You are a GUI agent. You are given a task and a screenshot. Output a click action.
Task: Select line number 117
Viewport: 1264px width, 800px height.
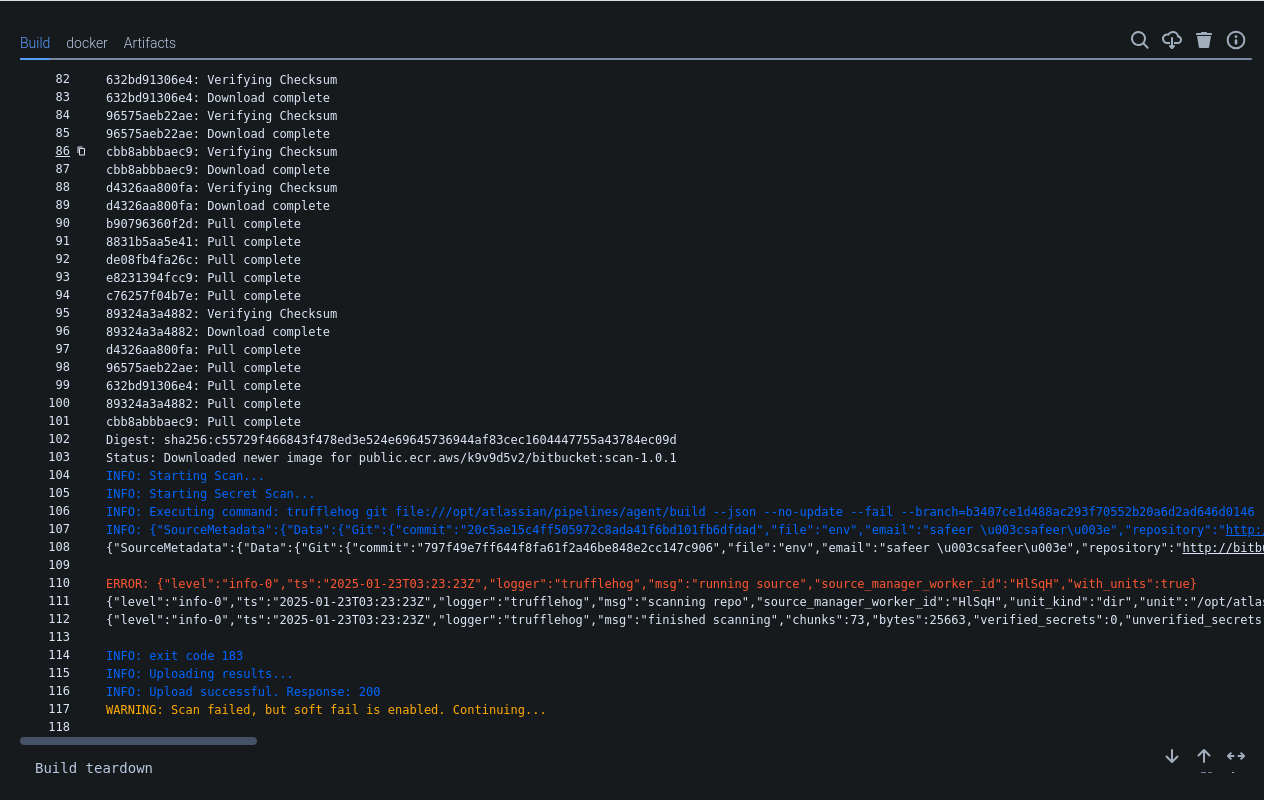tap(59, 710)
